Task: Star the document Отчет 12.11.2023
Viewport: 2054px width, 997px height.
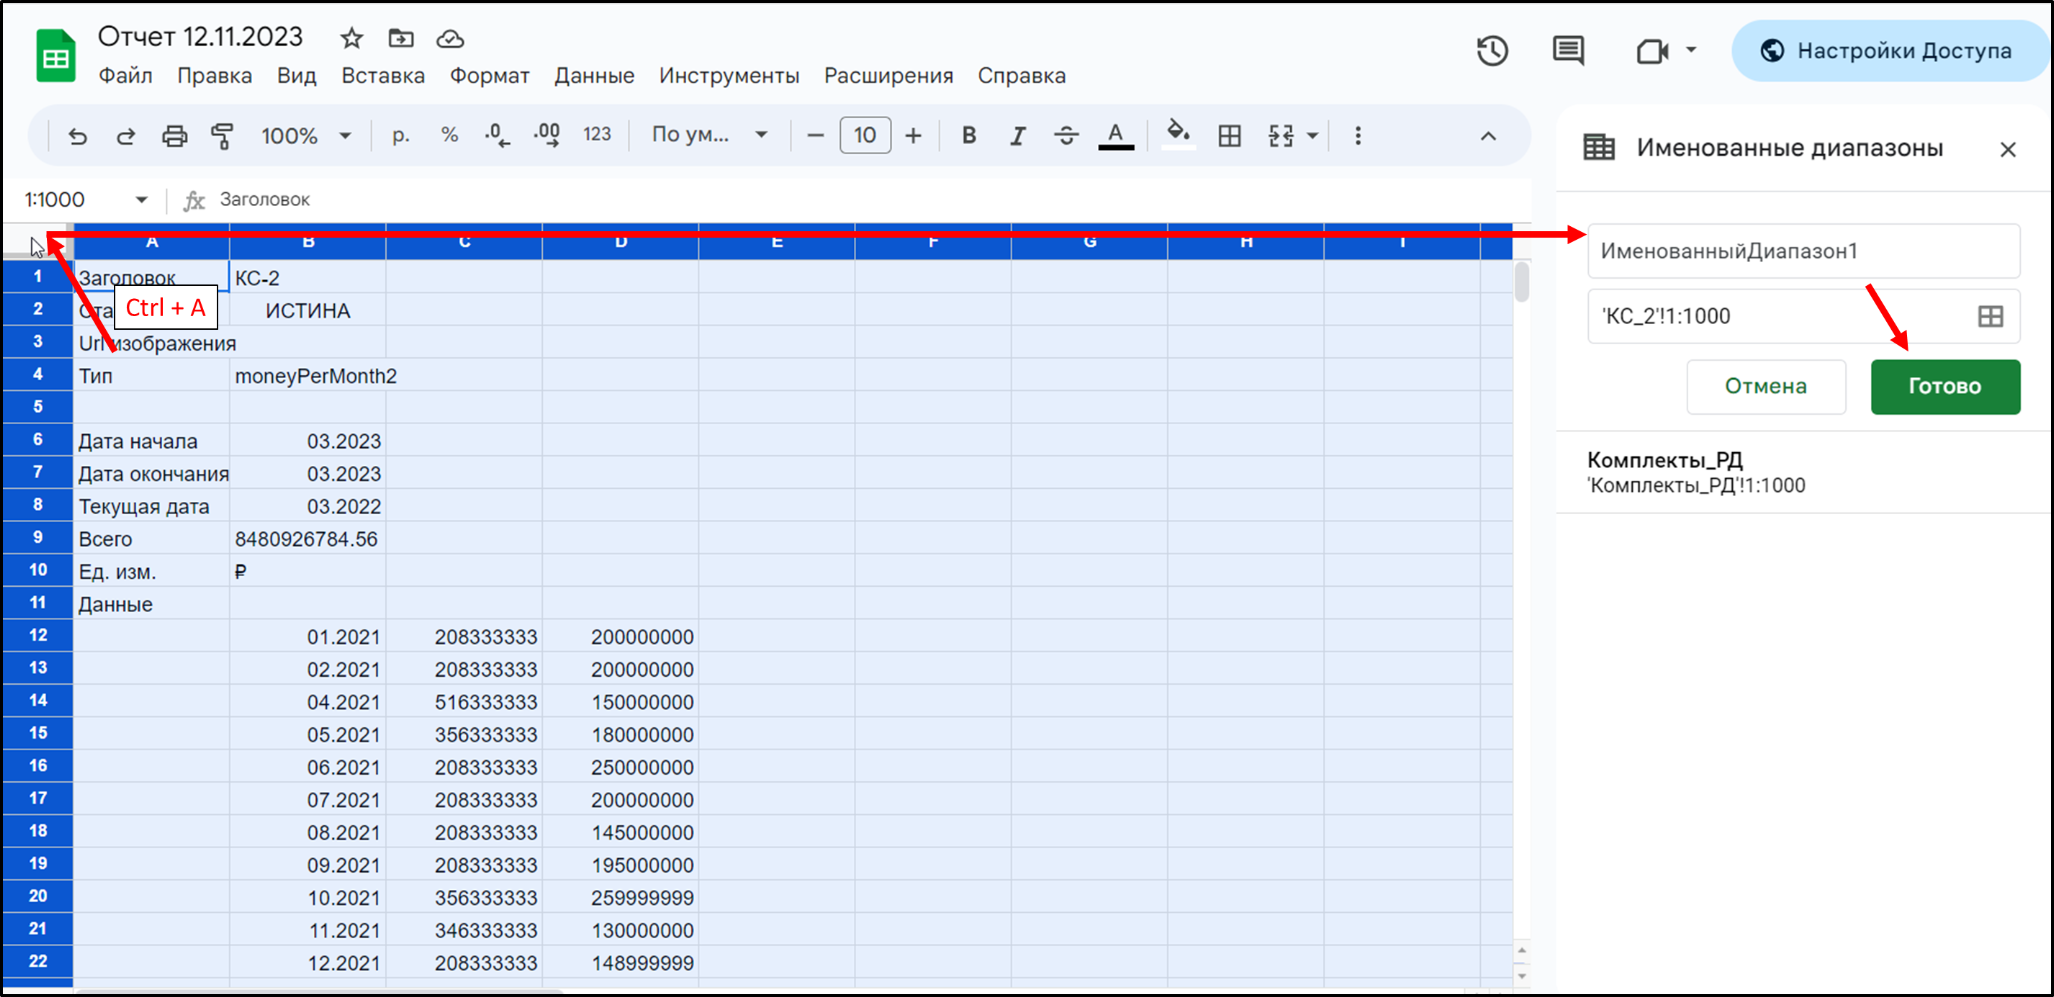Action: coord(351,38)
